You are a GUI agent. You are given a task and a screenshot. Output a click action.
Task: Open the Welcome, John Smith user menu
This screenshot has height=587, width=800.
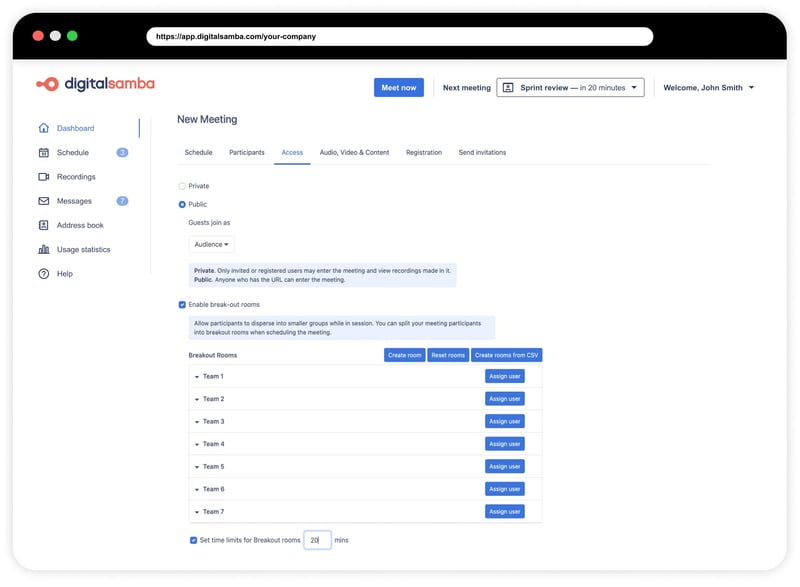click(709, 88)
